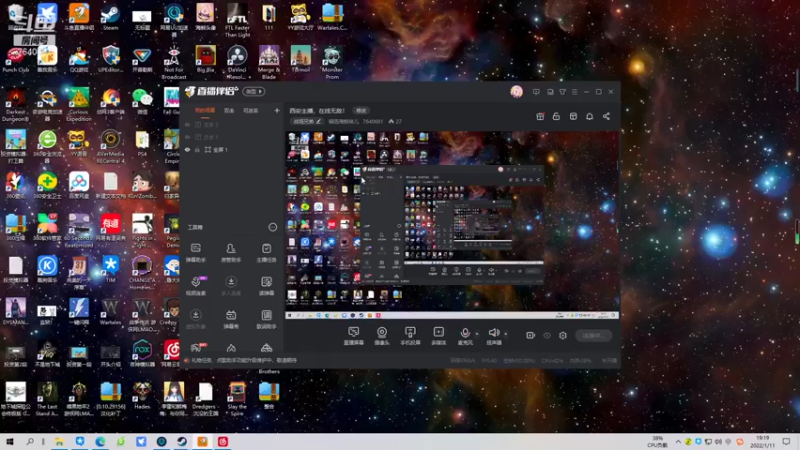
Task: Add 多媒体 multimedia source
Action: click(x=438, y=336)
